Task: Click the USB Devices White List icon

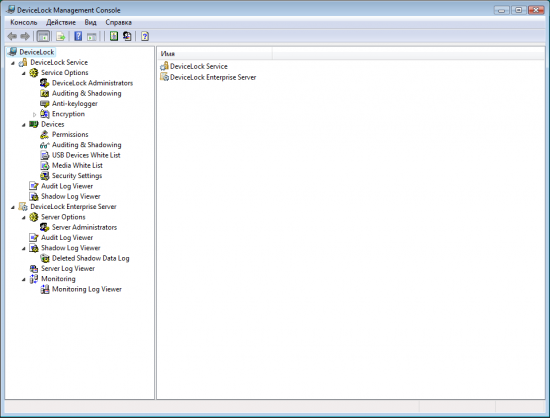Action: point(45,155)
